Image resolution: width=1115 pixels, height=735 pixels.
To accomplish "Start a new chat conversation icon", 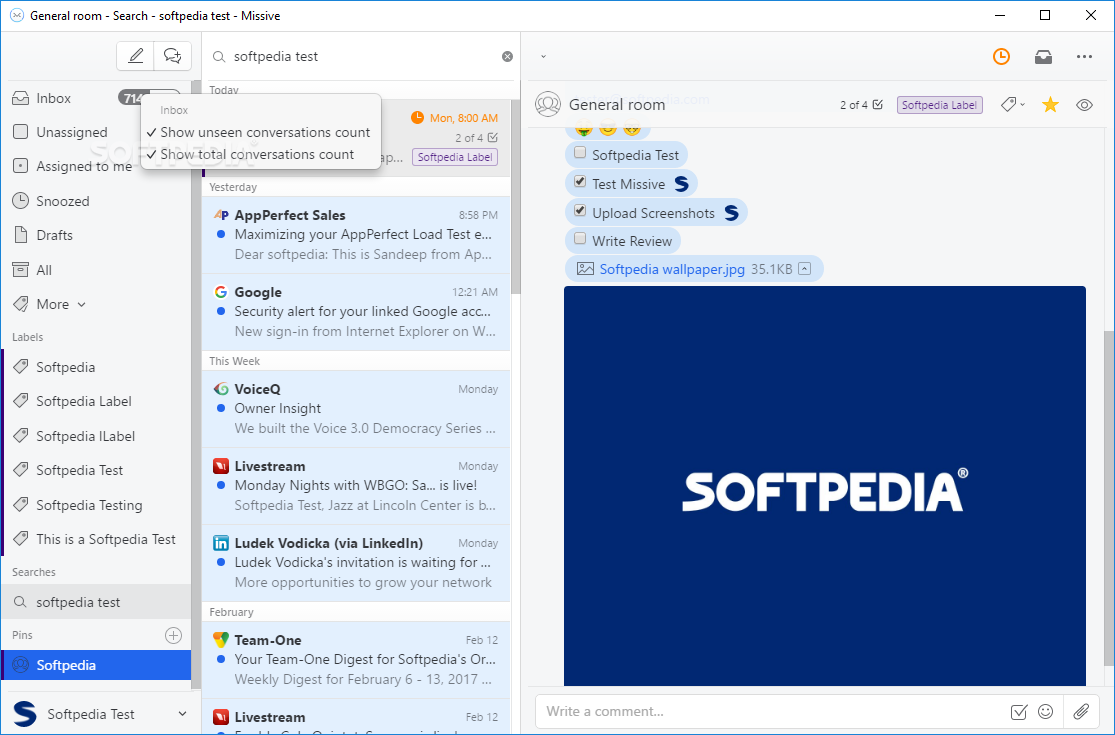I will coord(172,56).
